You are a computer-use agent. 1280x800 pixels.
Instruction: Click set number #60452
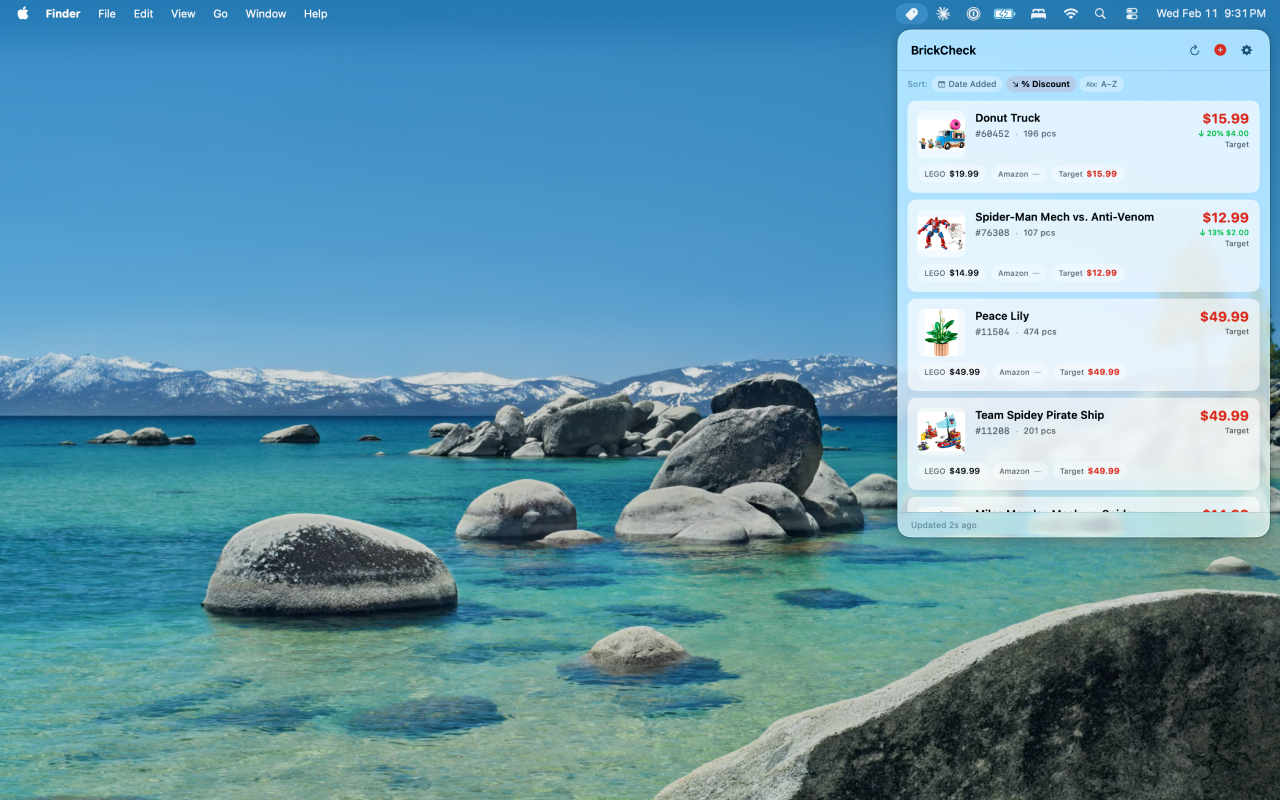click(992, 134)
